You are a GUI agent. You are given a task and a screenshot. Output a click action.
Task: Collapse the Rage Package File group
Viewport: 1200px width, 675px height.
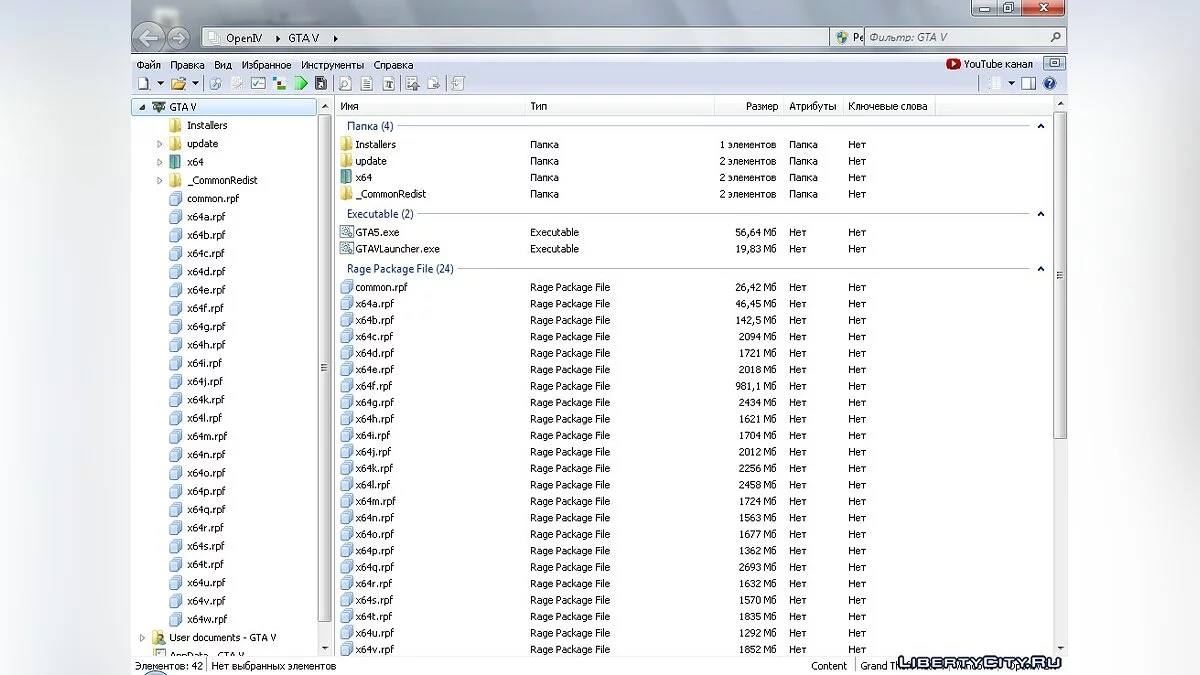[x=1041, y=269]
